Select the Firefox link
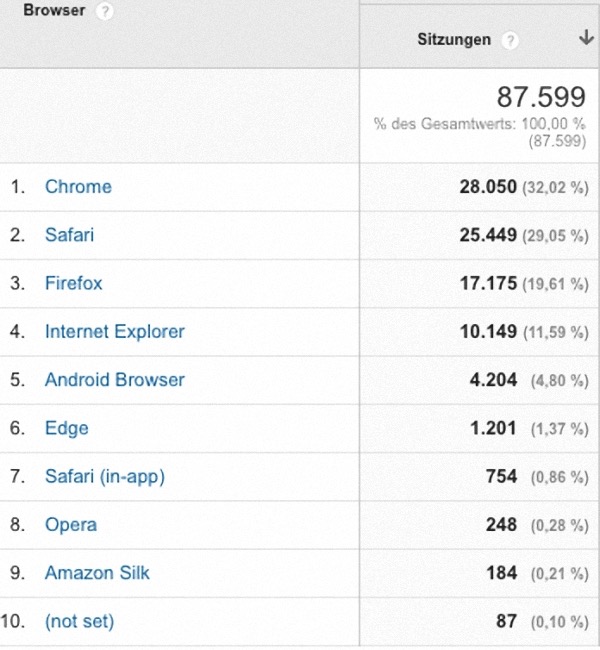The image size is (600, 650). point(73,284)
